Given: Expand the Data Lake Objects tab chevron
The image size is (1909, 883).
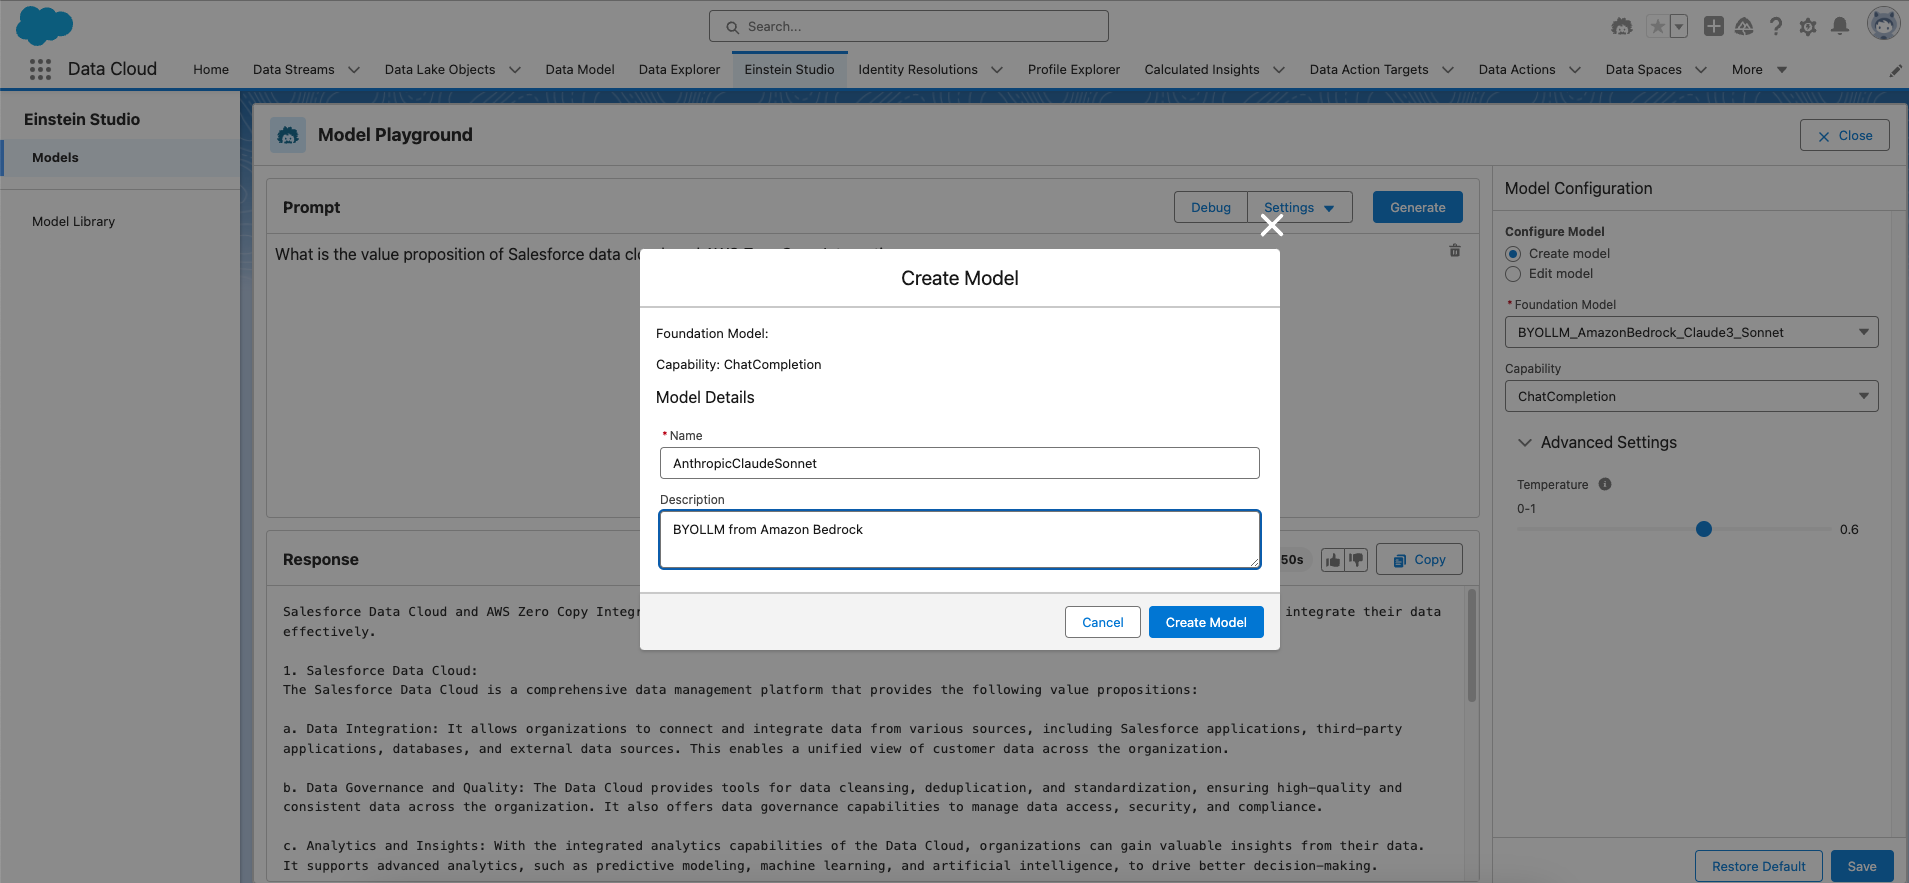Looking at the screenshot, I should point(515,70).
